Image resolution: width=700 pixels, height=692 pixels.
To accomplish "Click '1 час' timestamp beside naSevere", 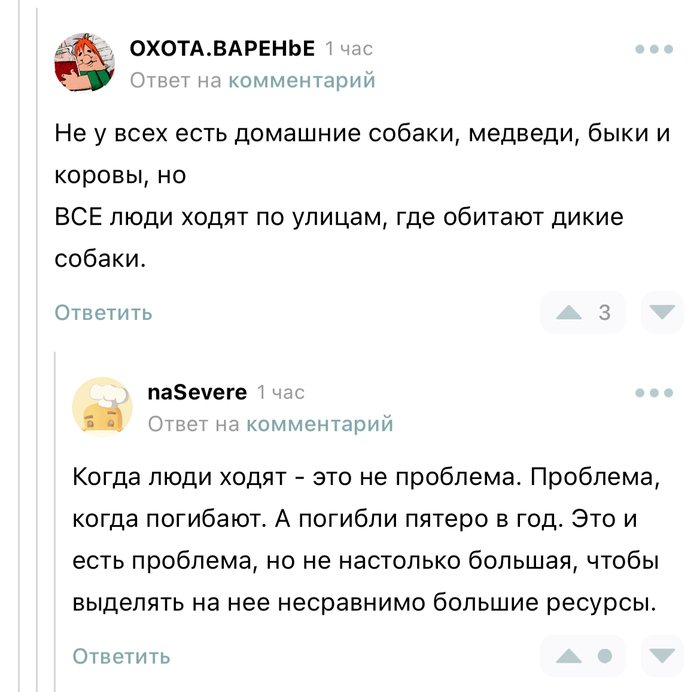I will pos(281,392).
